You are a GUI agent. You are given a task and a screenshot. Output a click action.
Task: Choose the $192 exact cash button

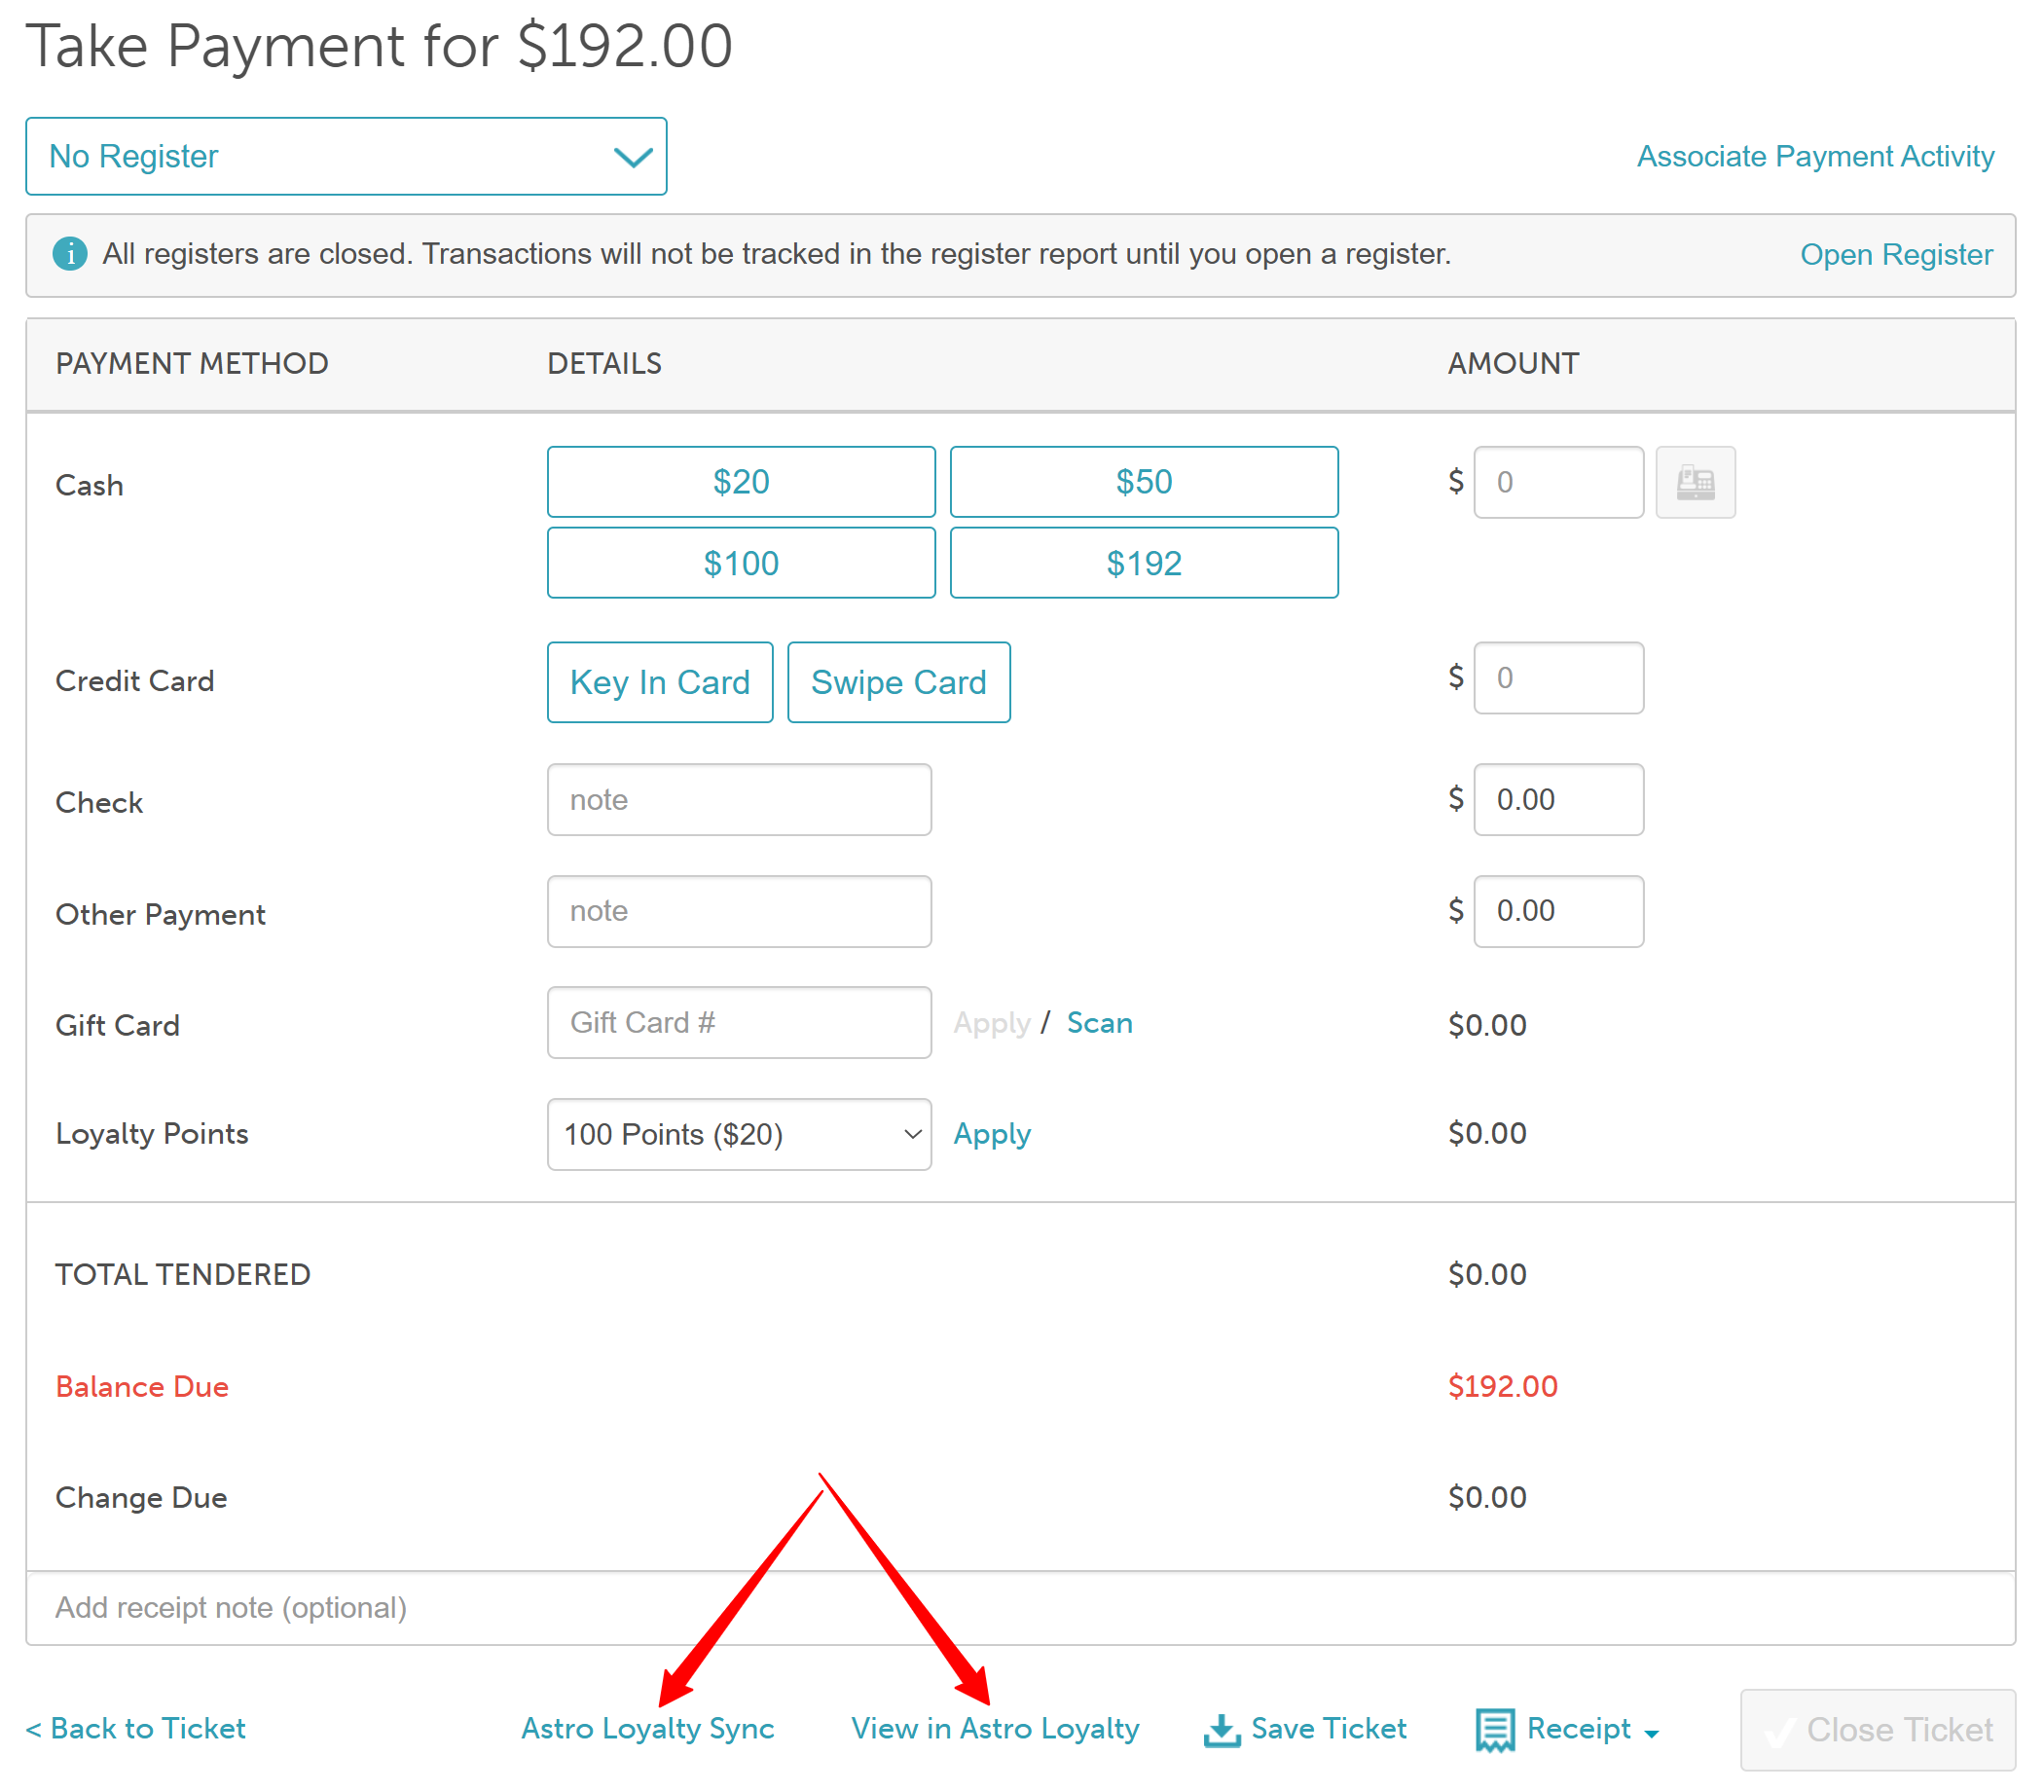pos(1143,563)
